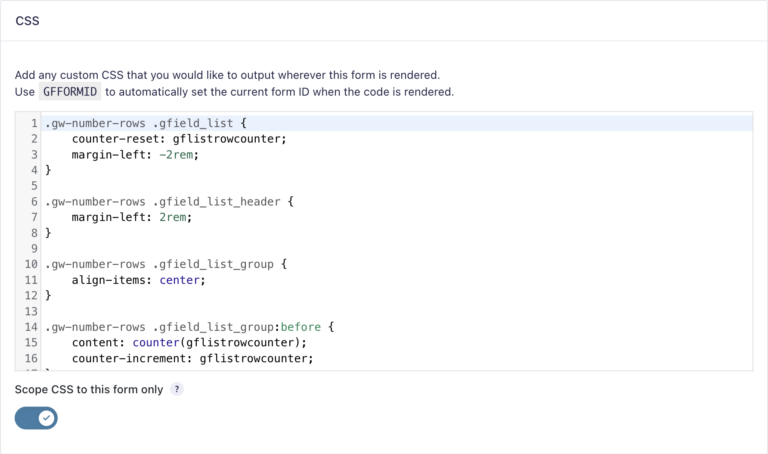This screenshot has height=454, width=768.
Task: Click the 'Scope CSS to this form only' label
Action: point(89,389)
